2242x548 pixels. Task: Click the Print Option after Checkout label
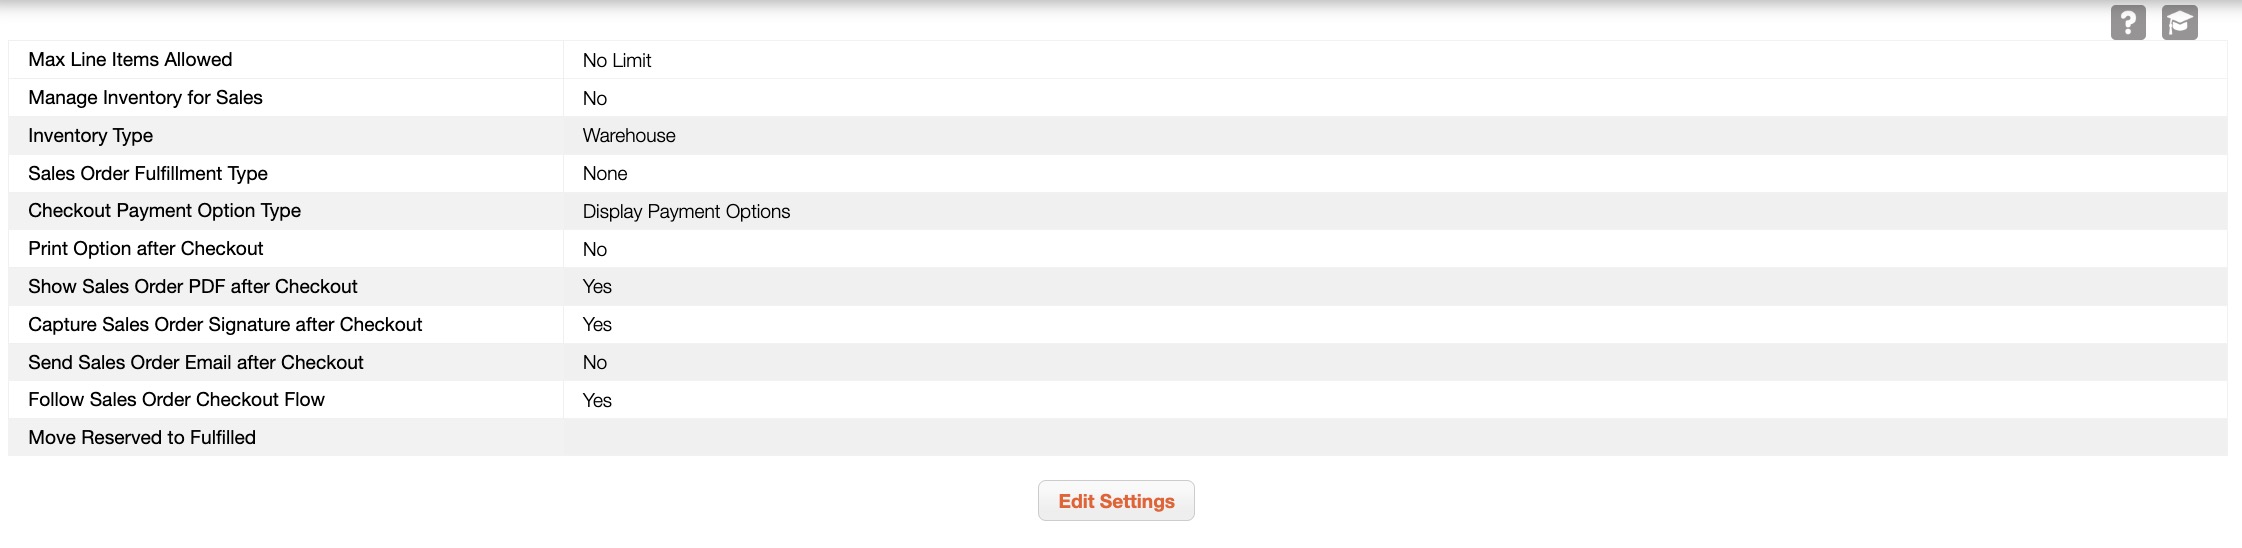(145, 249)
